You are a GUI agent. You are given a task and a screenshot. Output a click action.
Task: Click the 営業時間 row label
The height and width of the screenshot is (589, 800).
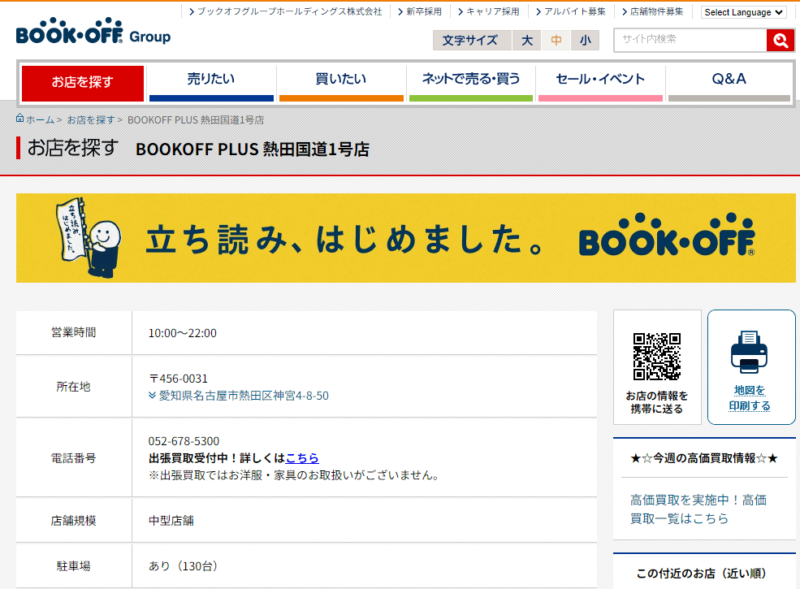pyautogui.click(x=73, y=332)
